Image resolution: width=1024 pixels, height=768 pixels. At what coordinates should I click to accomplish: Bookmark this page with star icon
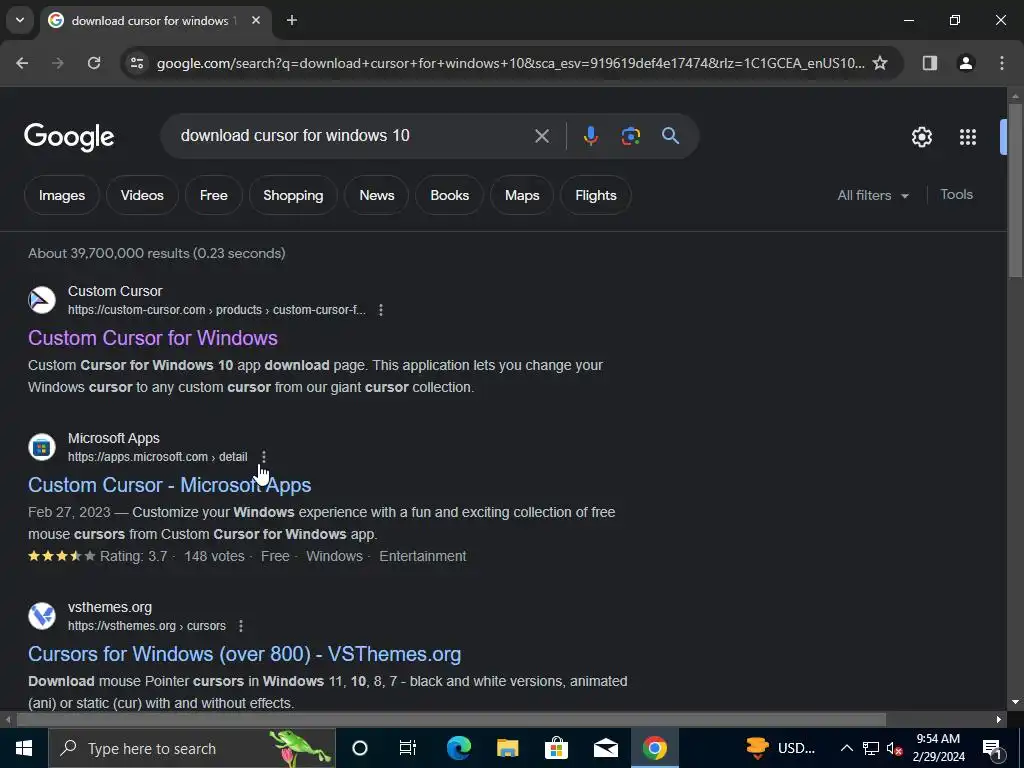tap(880, 63)
